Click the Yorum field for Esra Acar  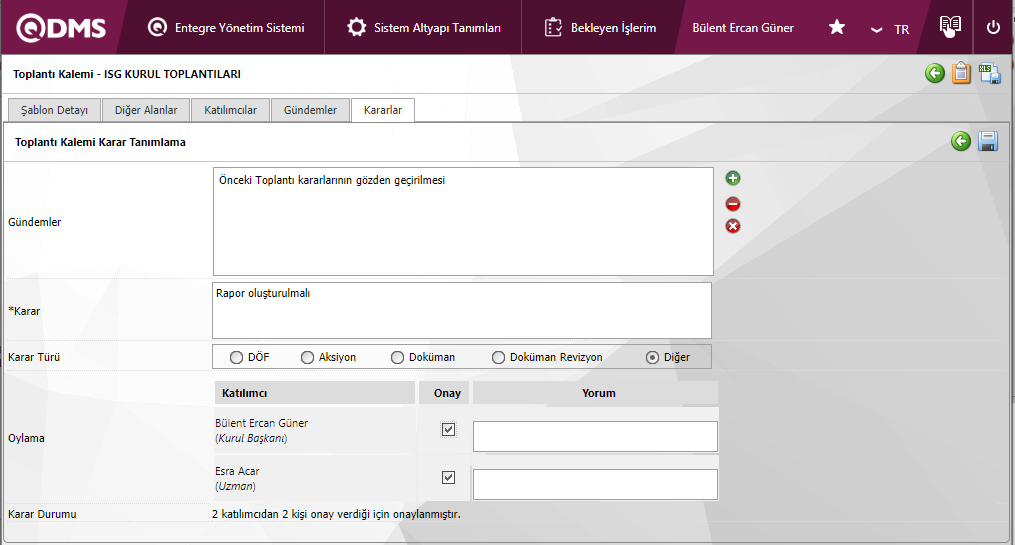(595, 484)
